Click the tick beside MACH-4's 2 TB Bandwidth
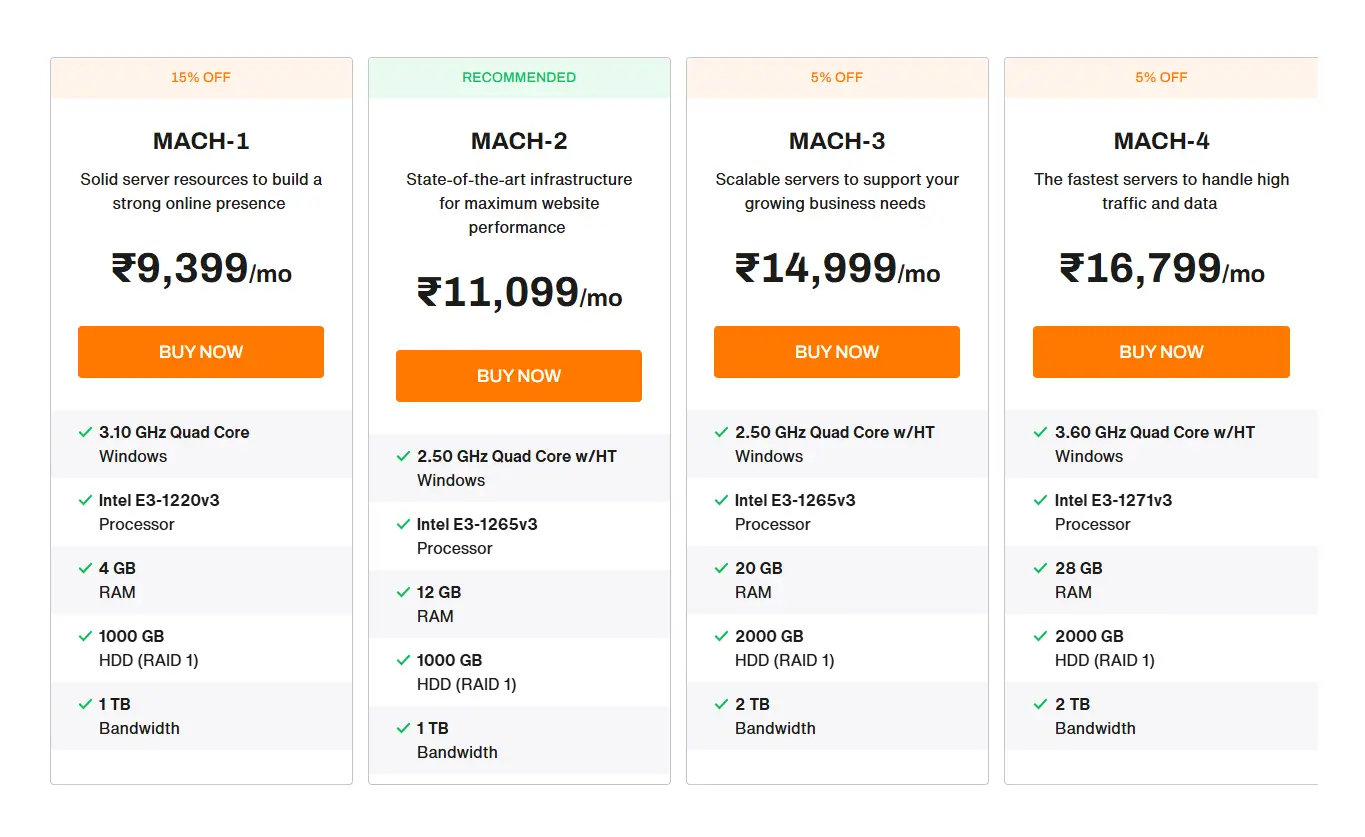The image size is (1365, 837). point(1040,704)
